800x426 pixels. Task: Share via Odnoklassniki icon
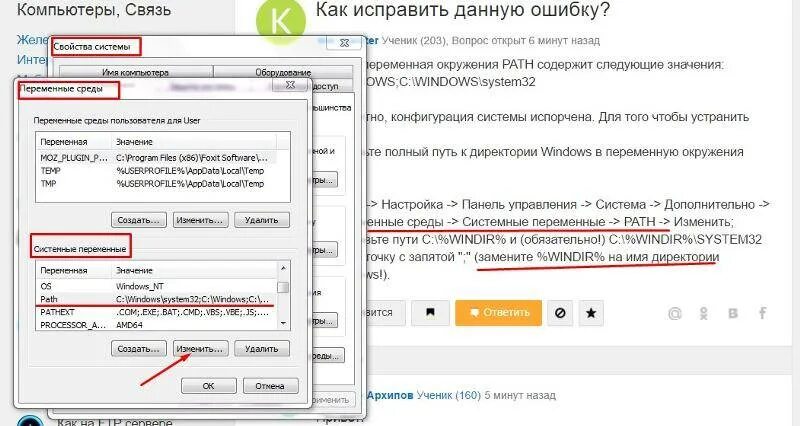click(x=704, y=313)
